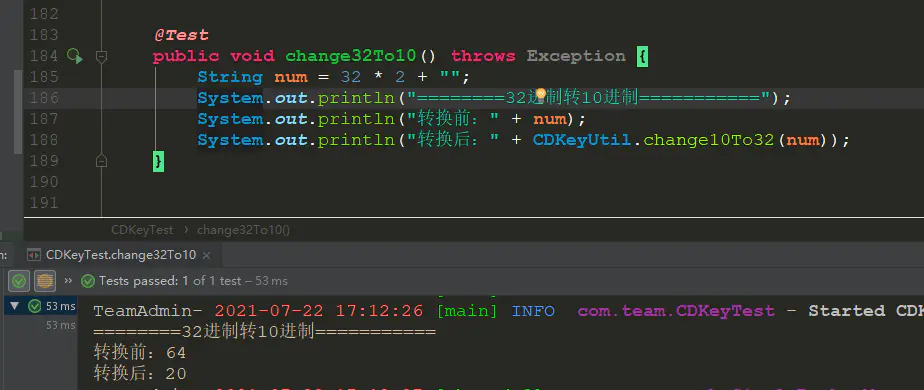Click the green passed icon in test tree root row
The height and width of the screenshot is (390, 924).
pos(35,306)
